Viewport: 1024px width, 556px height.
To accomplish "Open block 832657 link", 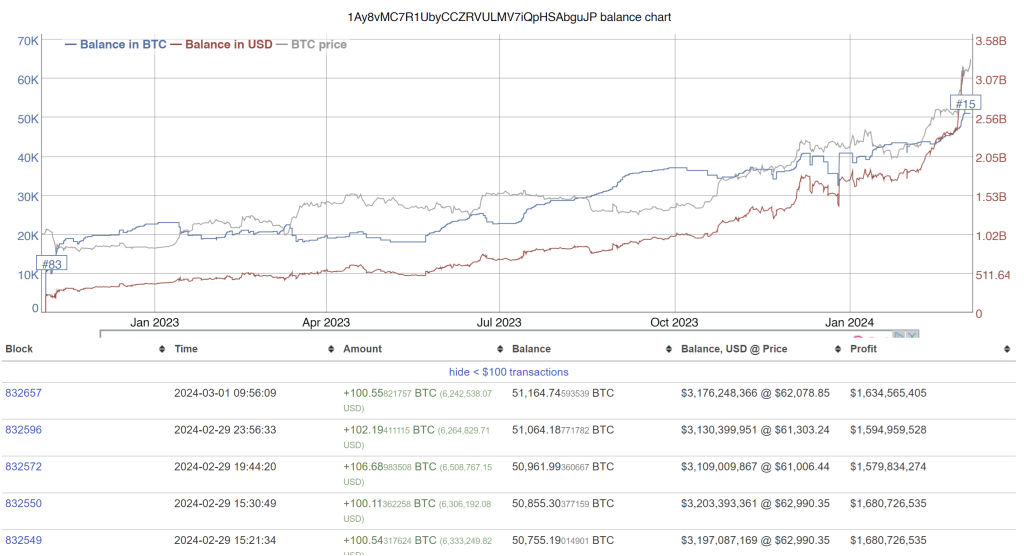I will pyautogui.click(x=24, y=393).
